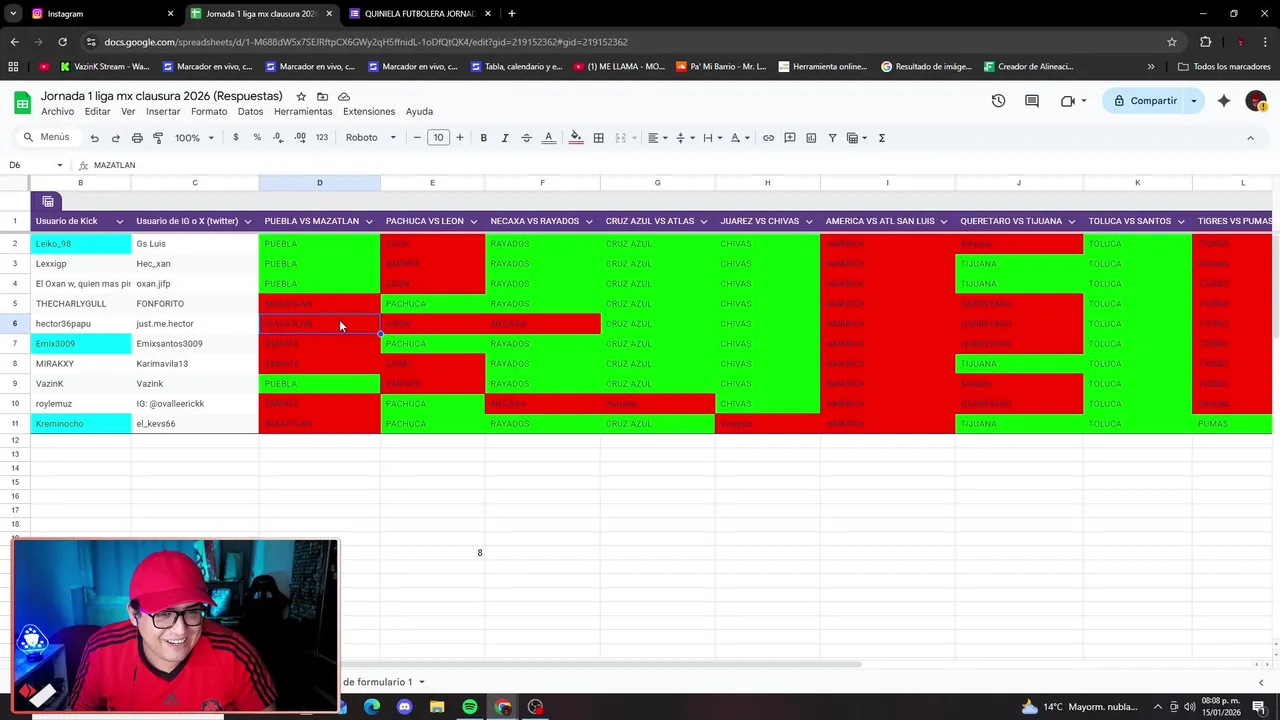Screen dimensions: 1280x720
Task: Open Gemini sparkle icon
Action: point(1224,101)
